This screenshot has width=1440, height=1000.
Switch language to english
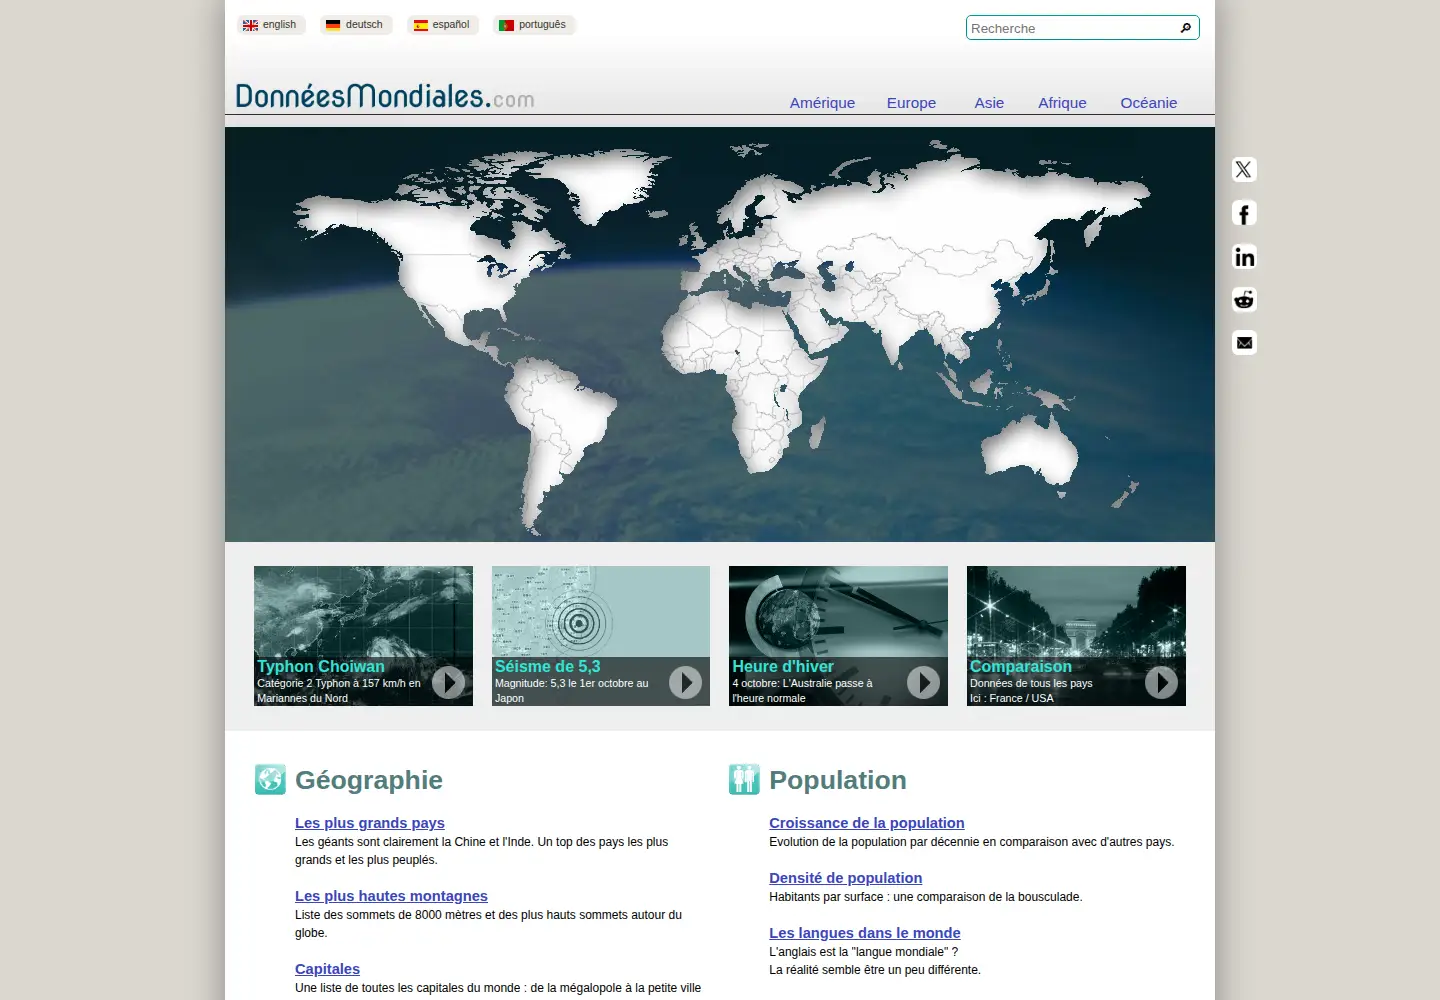272,25
